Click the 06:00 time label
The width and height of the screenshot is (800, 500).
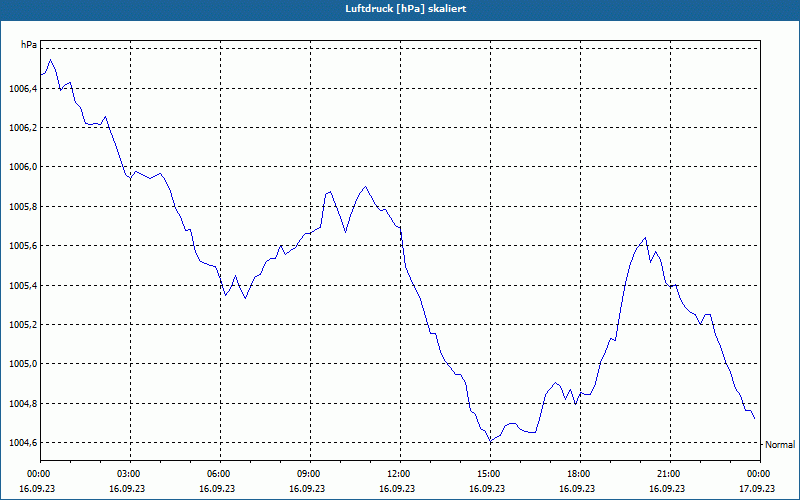coord(220,474)
